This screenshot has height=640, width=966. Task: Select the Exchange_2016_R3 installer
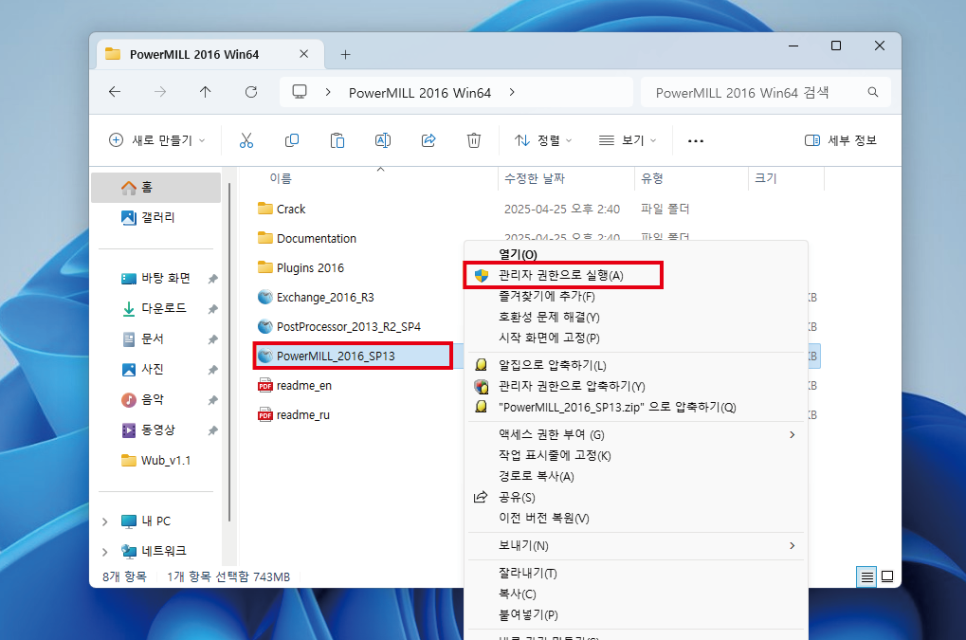tap(316, 298)
